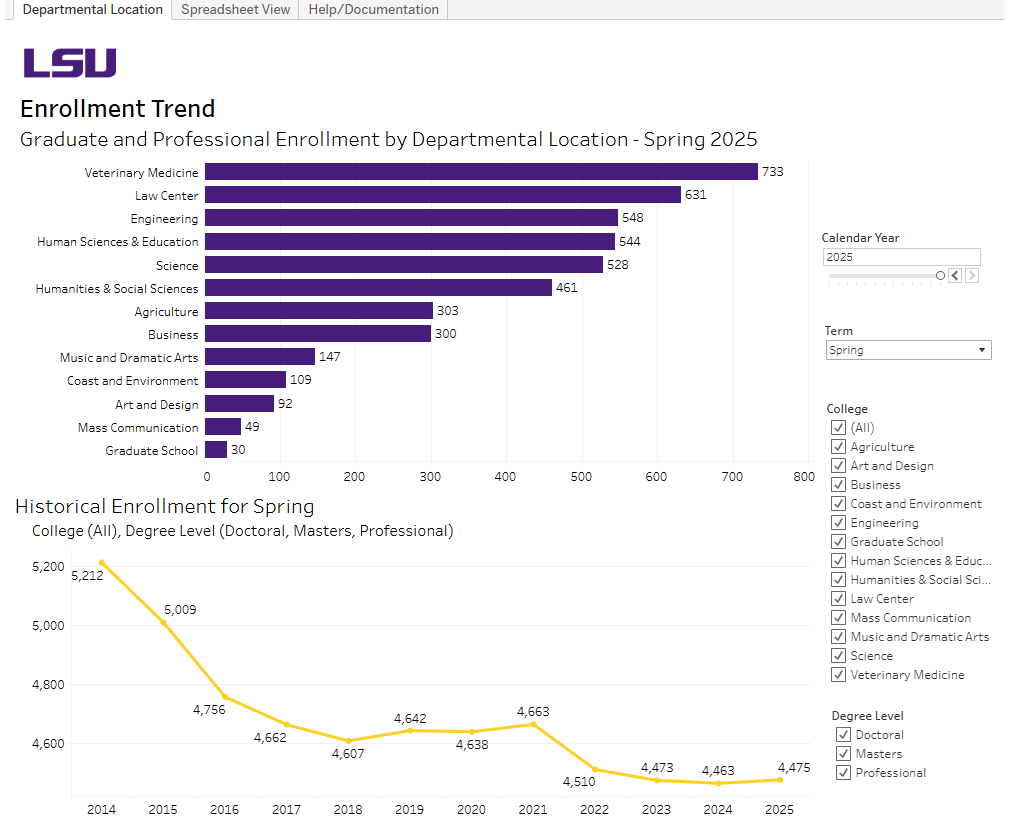Image resolution: width=1009 pixels, height=828 pixels.
Task: Disable the Doctoral degree level
Action: [x=843, y=734]
